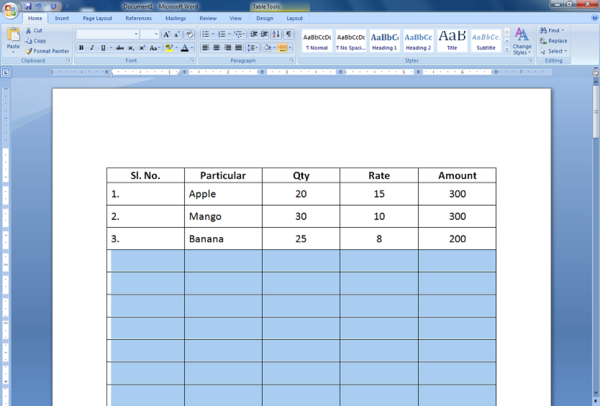Toggle Underline formatting
The image size is (600, 406).
pos(103,48)
